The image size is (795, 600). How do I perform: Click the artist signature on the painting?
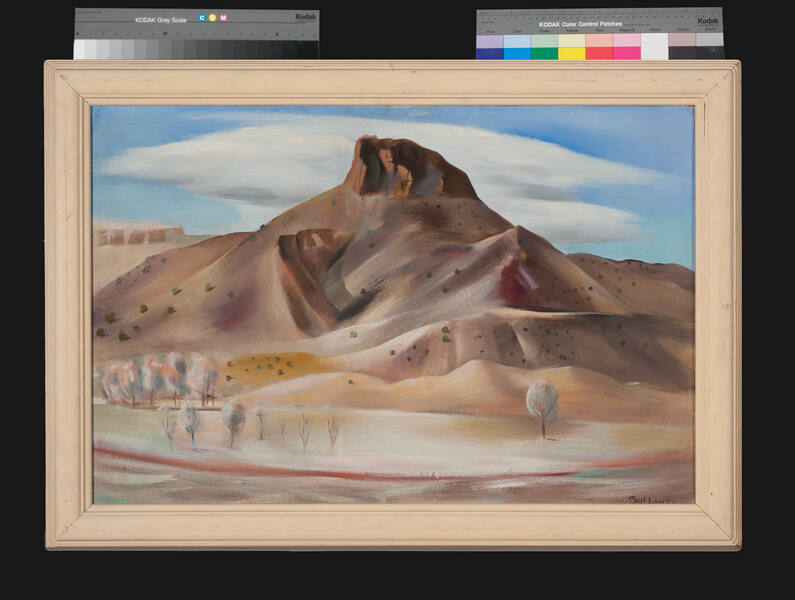click(651, 500)
